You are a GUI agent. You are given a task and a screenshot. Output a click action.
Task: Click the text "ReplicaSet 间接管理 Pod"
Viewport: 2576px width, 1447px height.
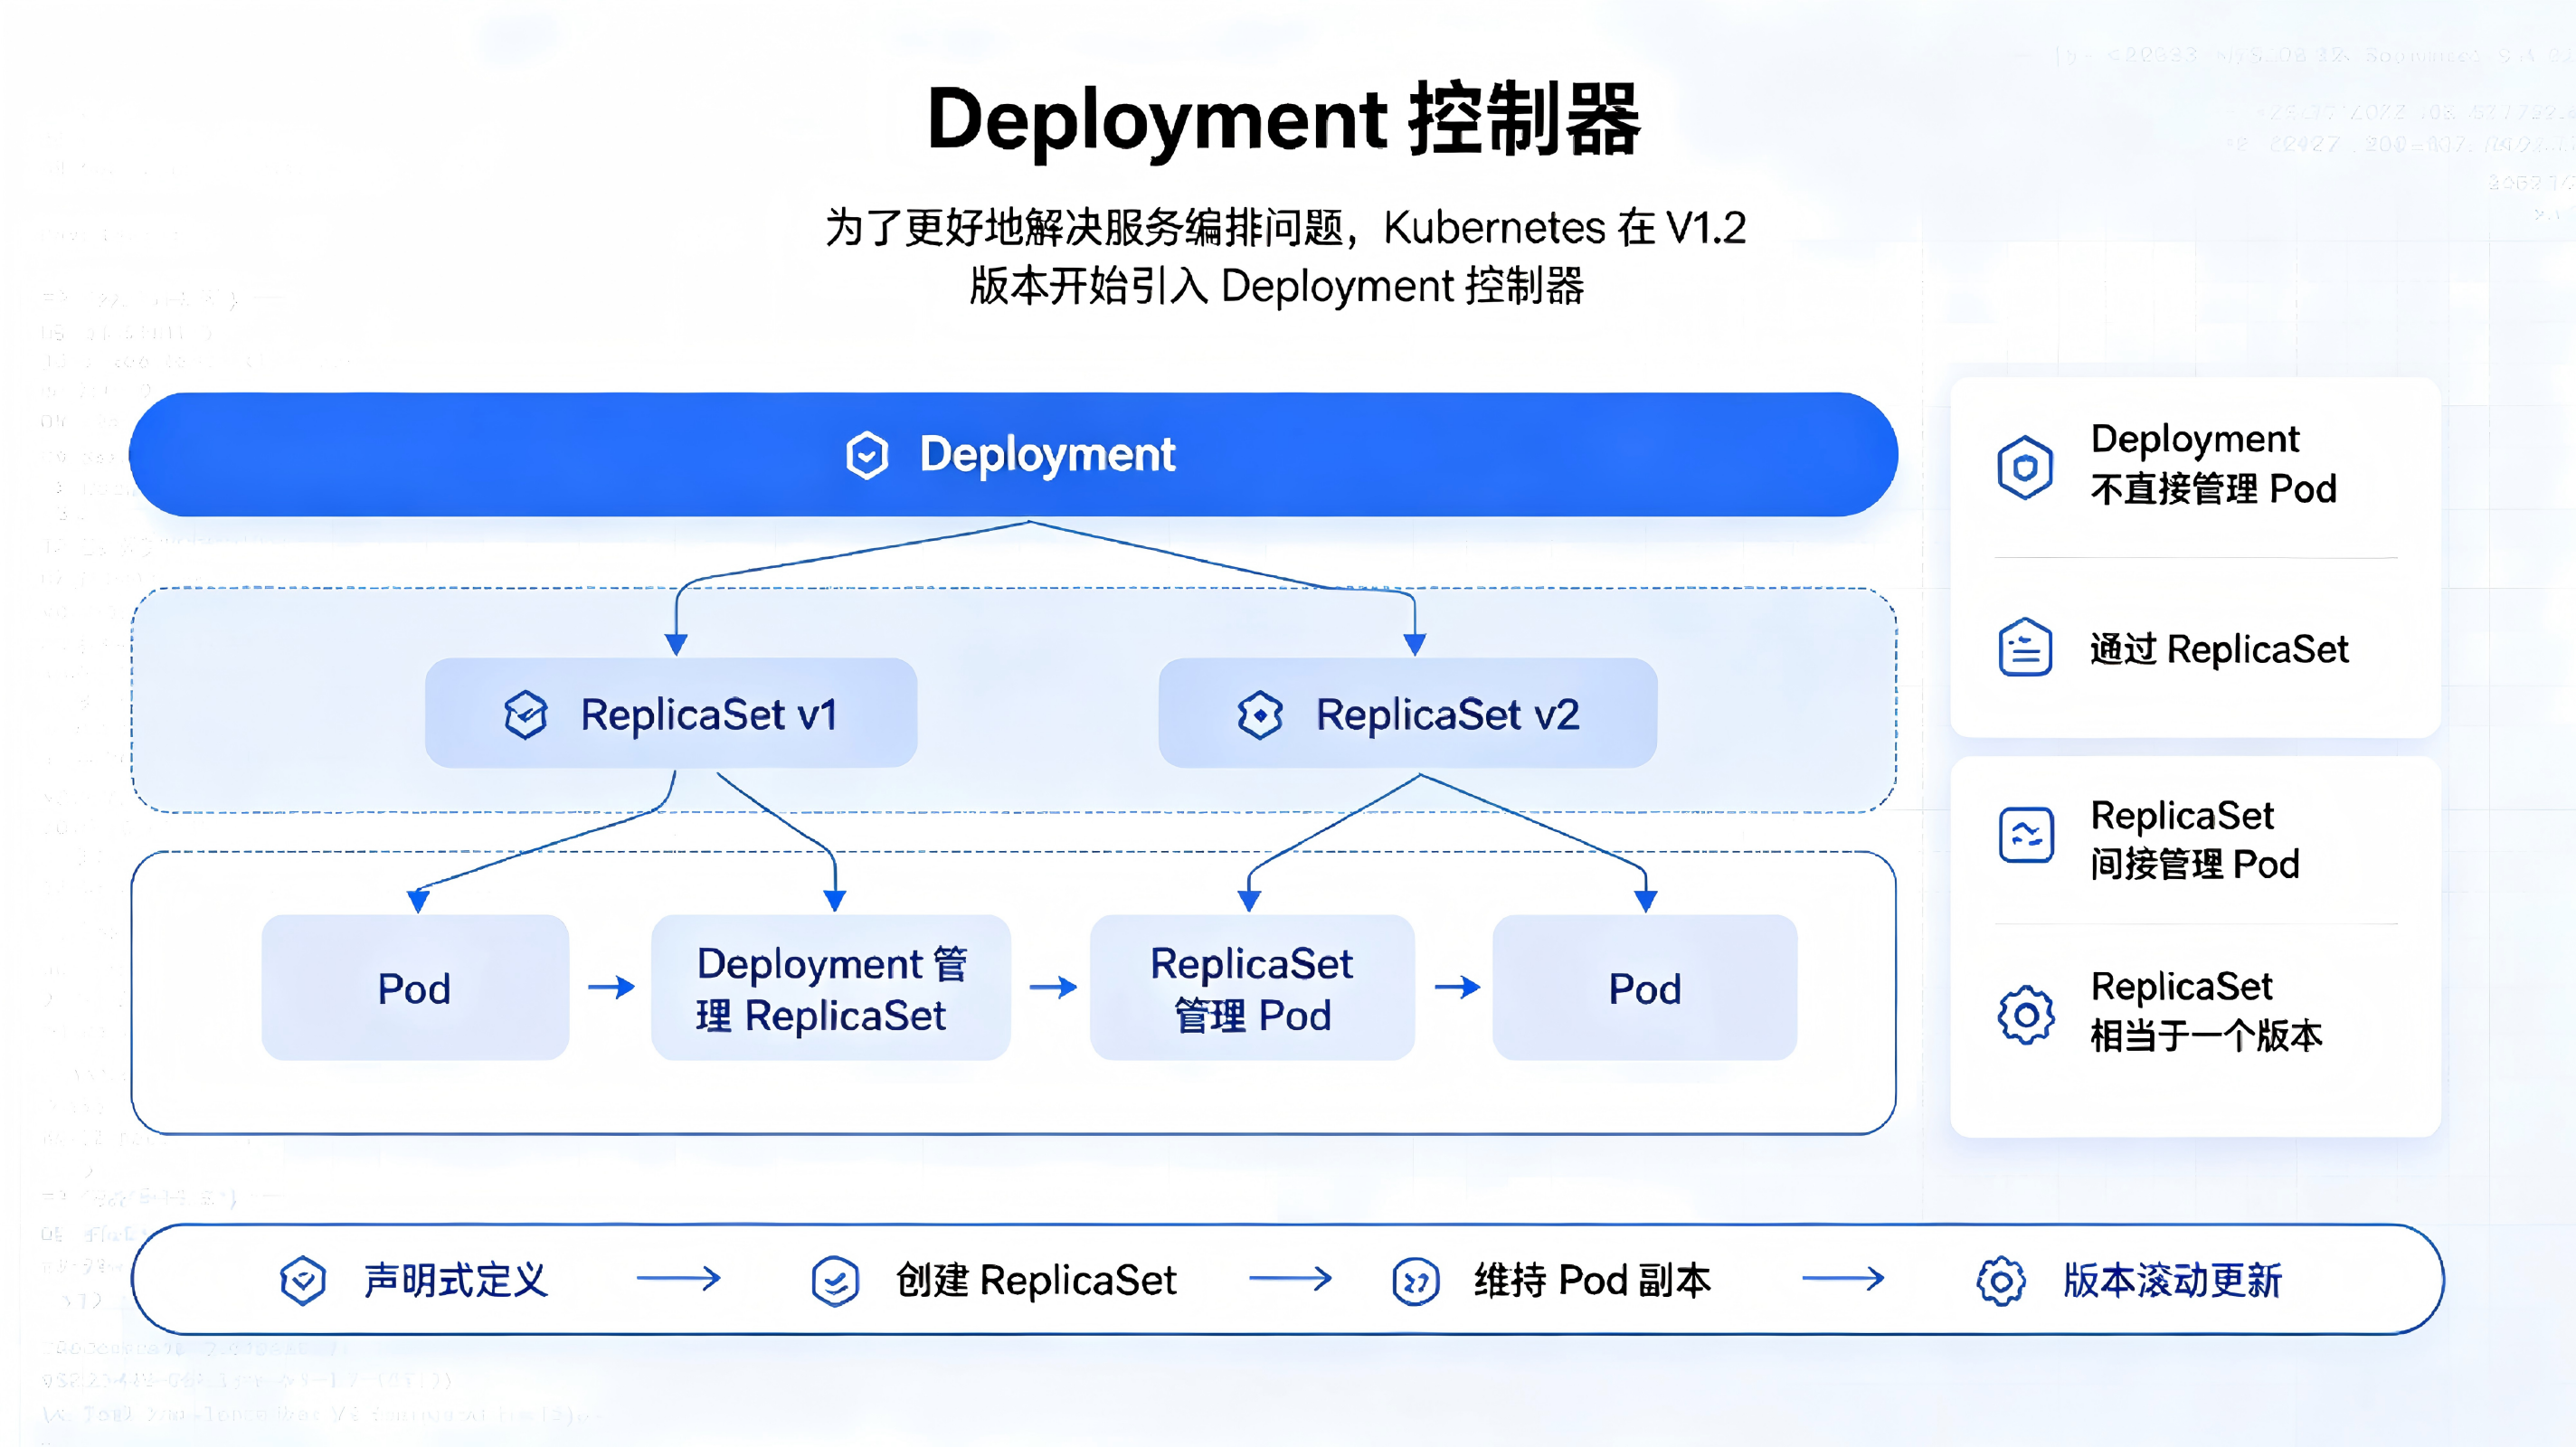tap(2195, 839)
